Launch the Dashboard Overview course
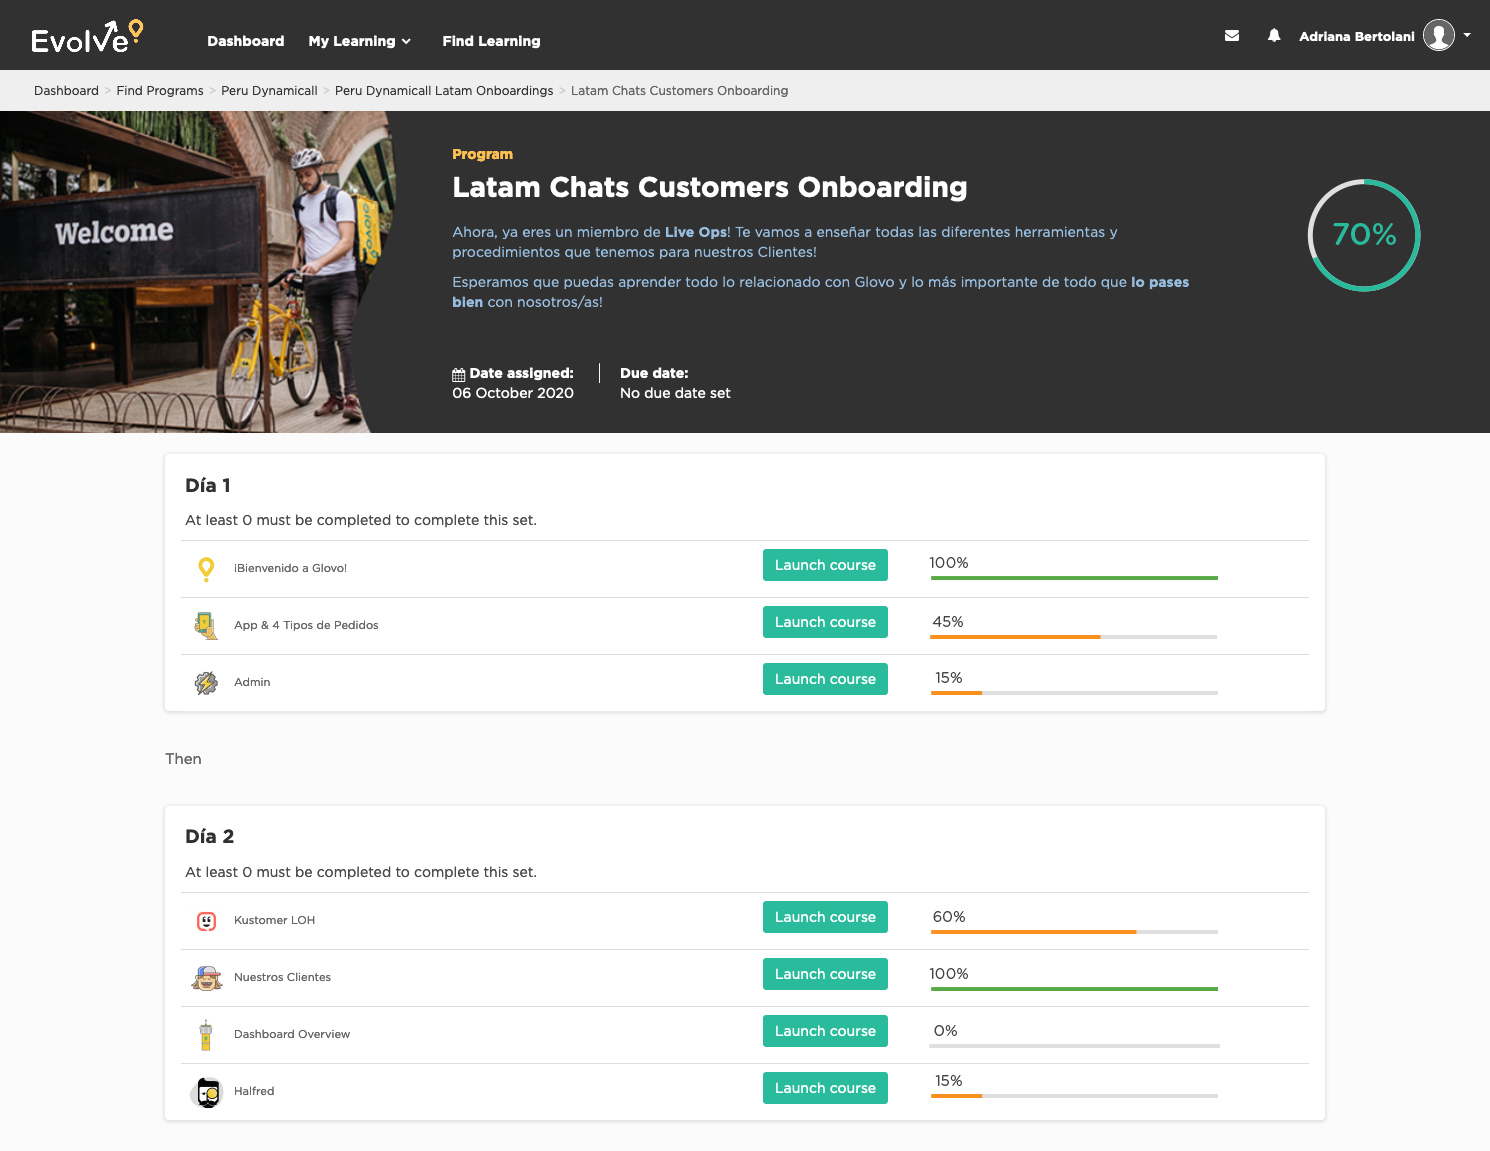The height and width of the screenshot is (1151, 1490). [825, 1031]
